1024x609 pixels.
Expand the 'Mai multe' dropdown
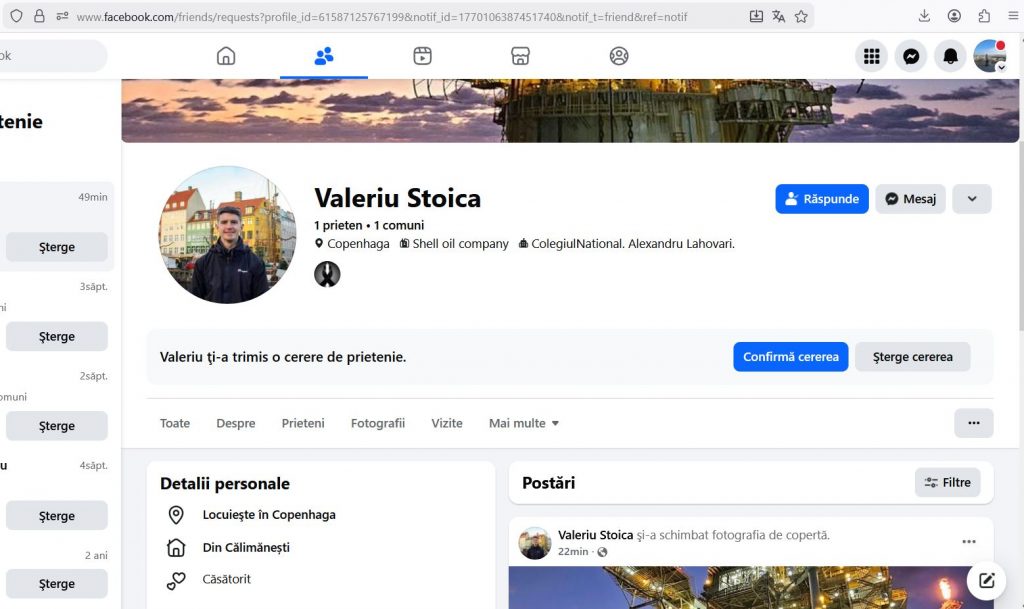coord(524,423)
